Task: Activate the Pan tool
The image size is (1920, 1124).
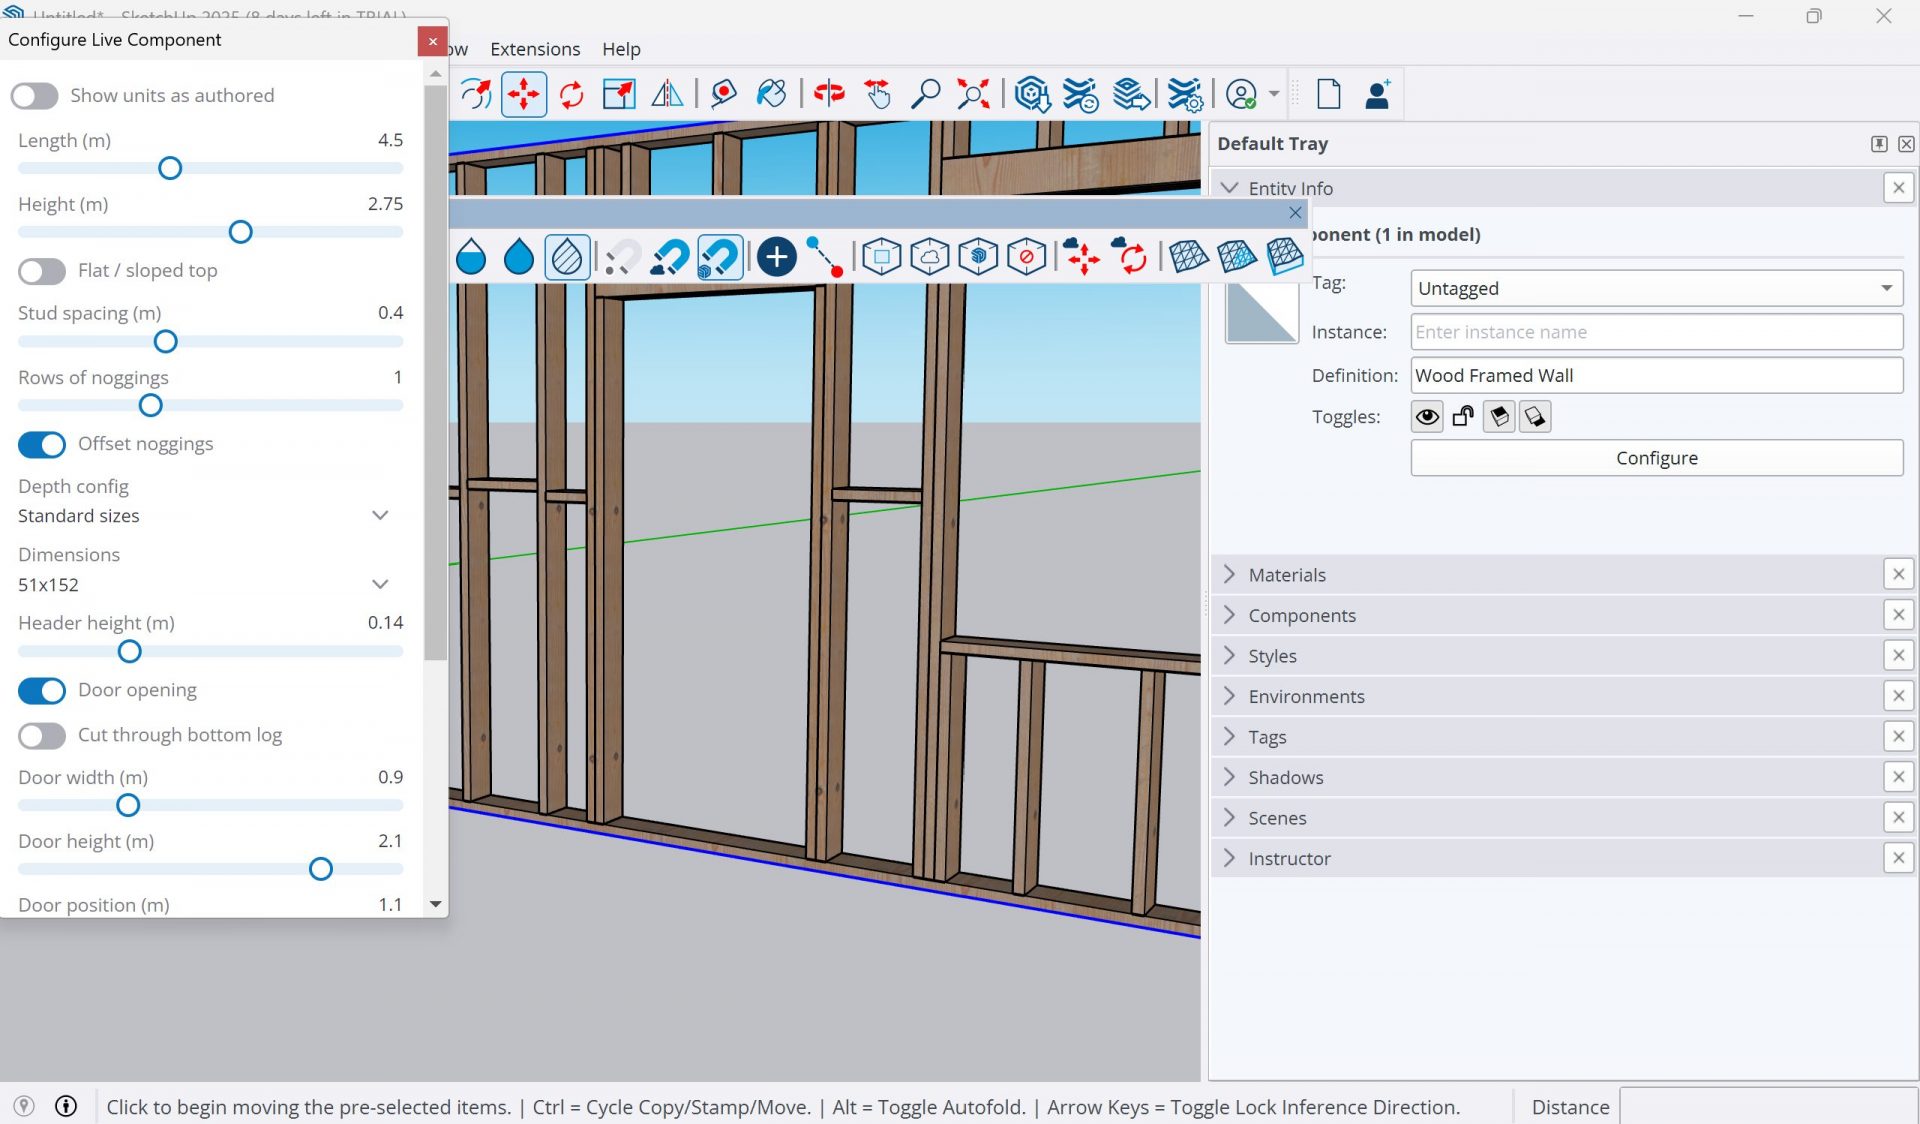Action: click(877, 93)
